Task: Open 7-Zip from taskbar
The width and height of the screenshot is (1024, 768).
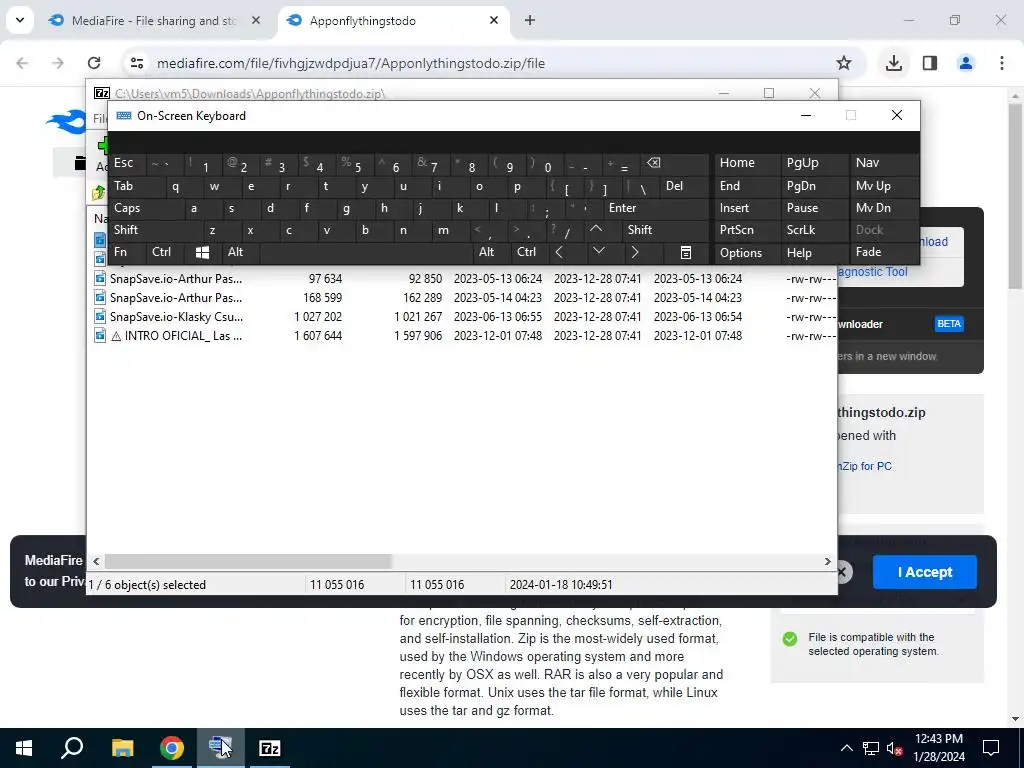Action: point(270,748)
